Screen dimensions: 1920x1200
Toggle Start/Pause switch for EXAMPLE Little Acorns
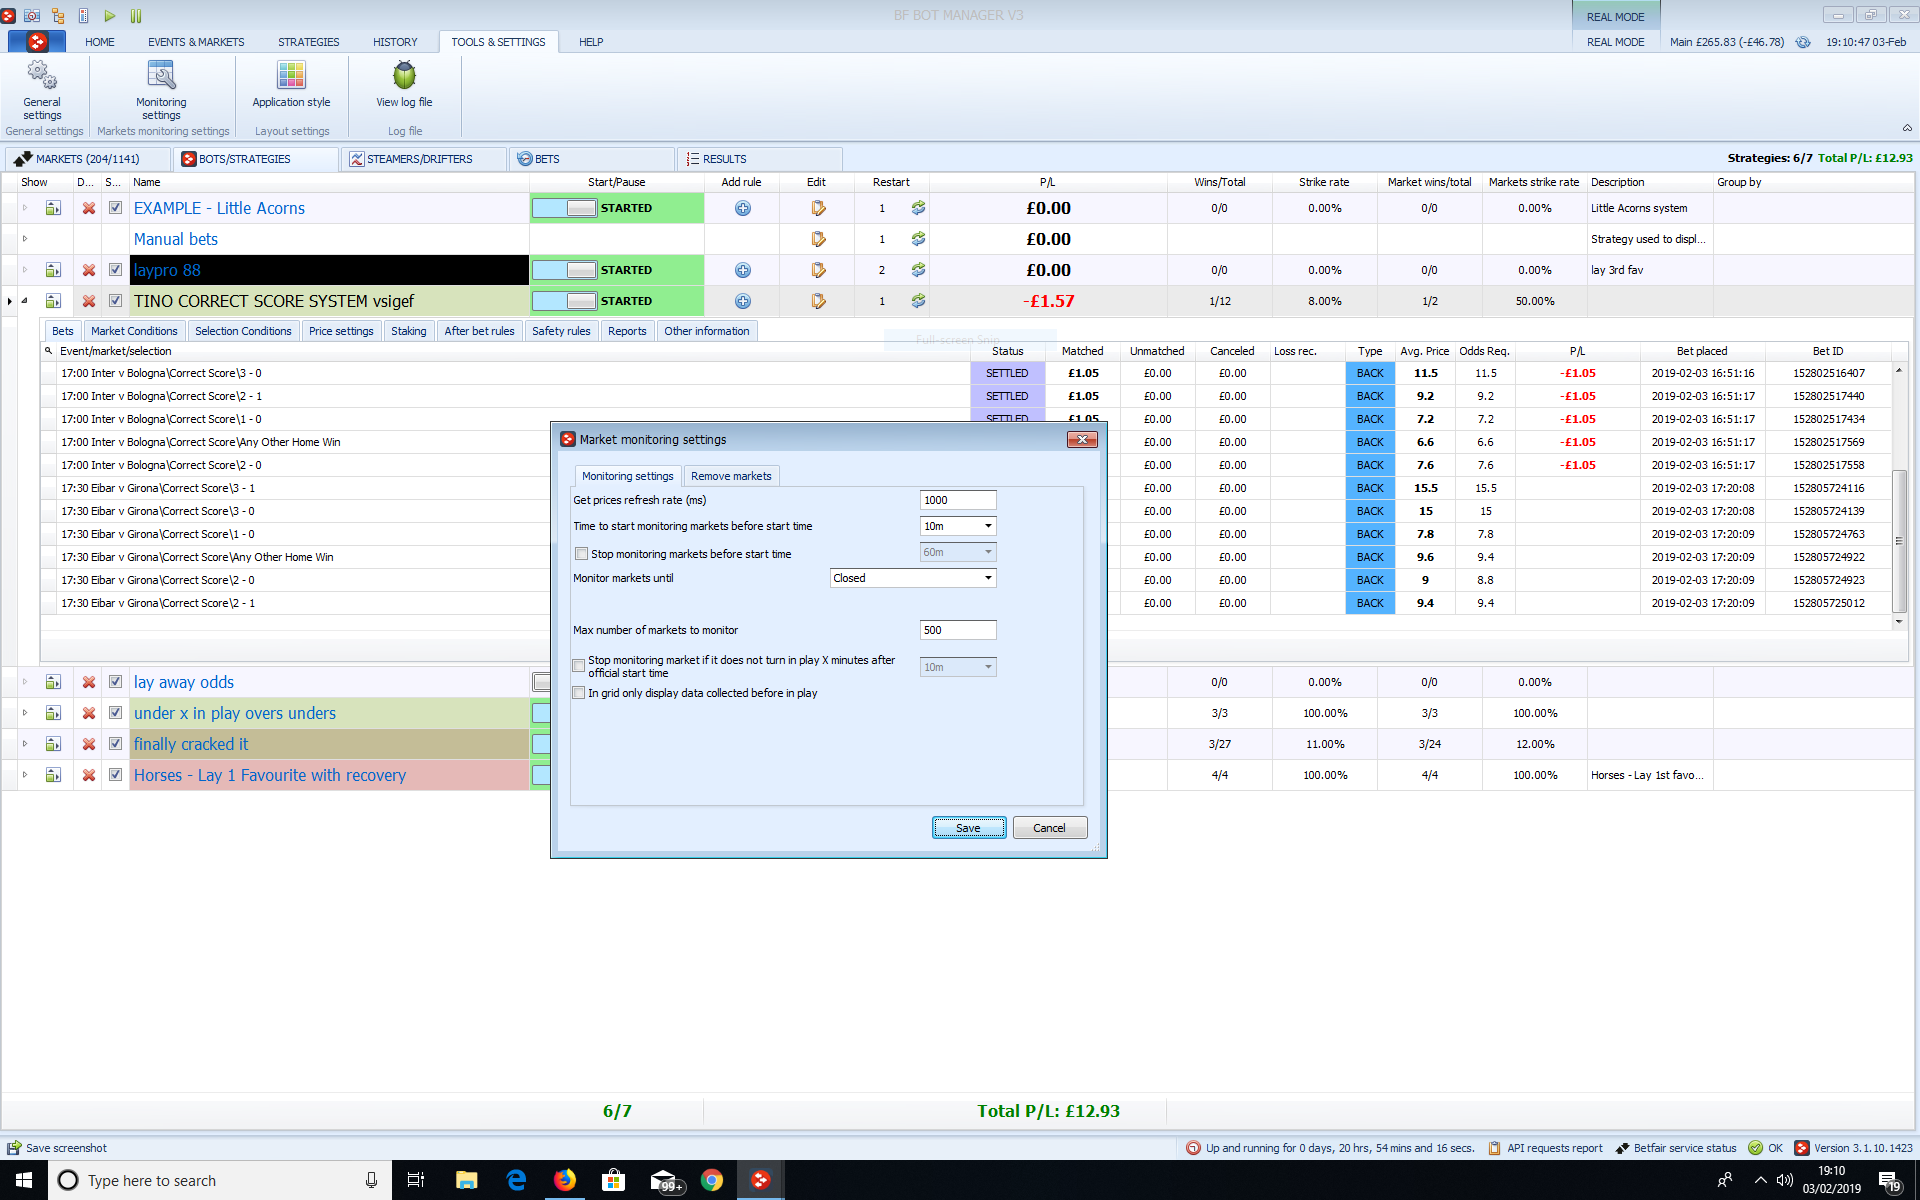[565, 208]
